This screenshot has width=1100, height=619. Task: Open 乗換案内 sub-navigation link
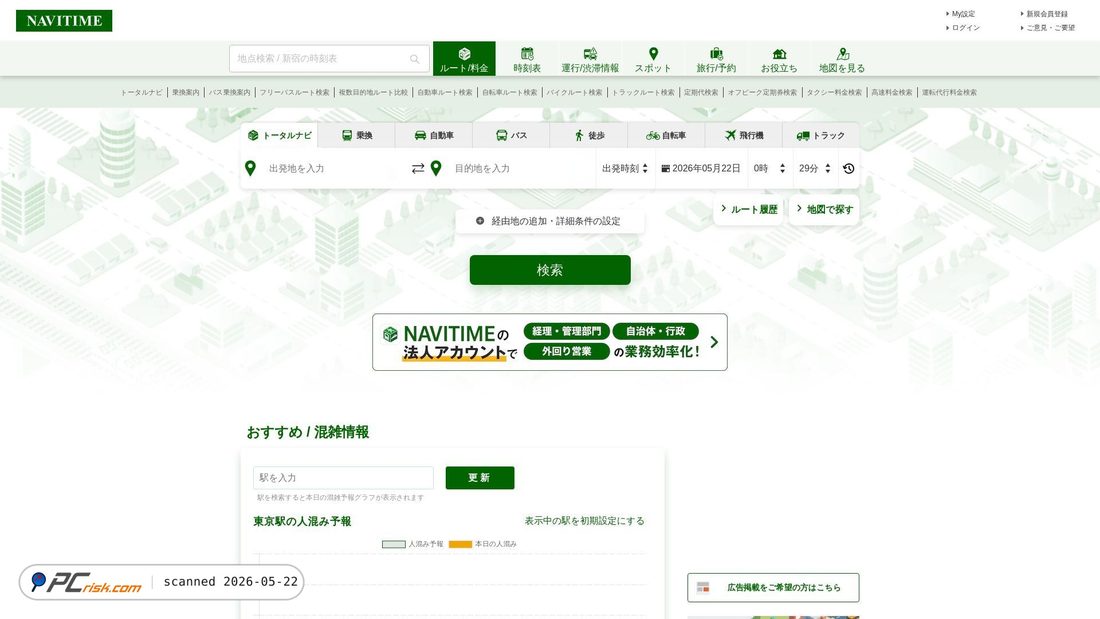(x=186, y=93)
